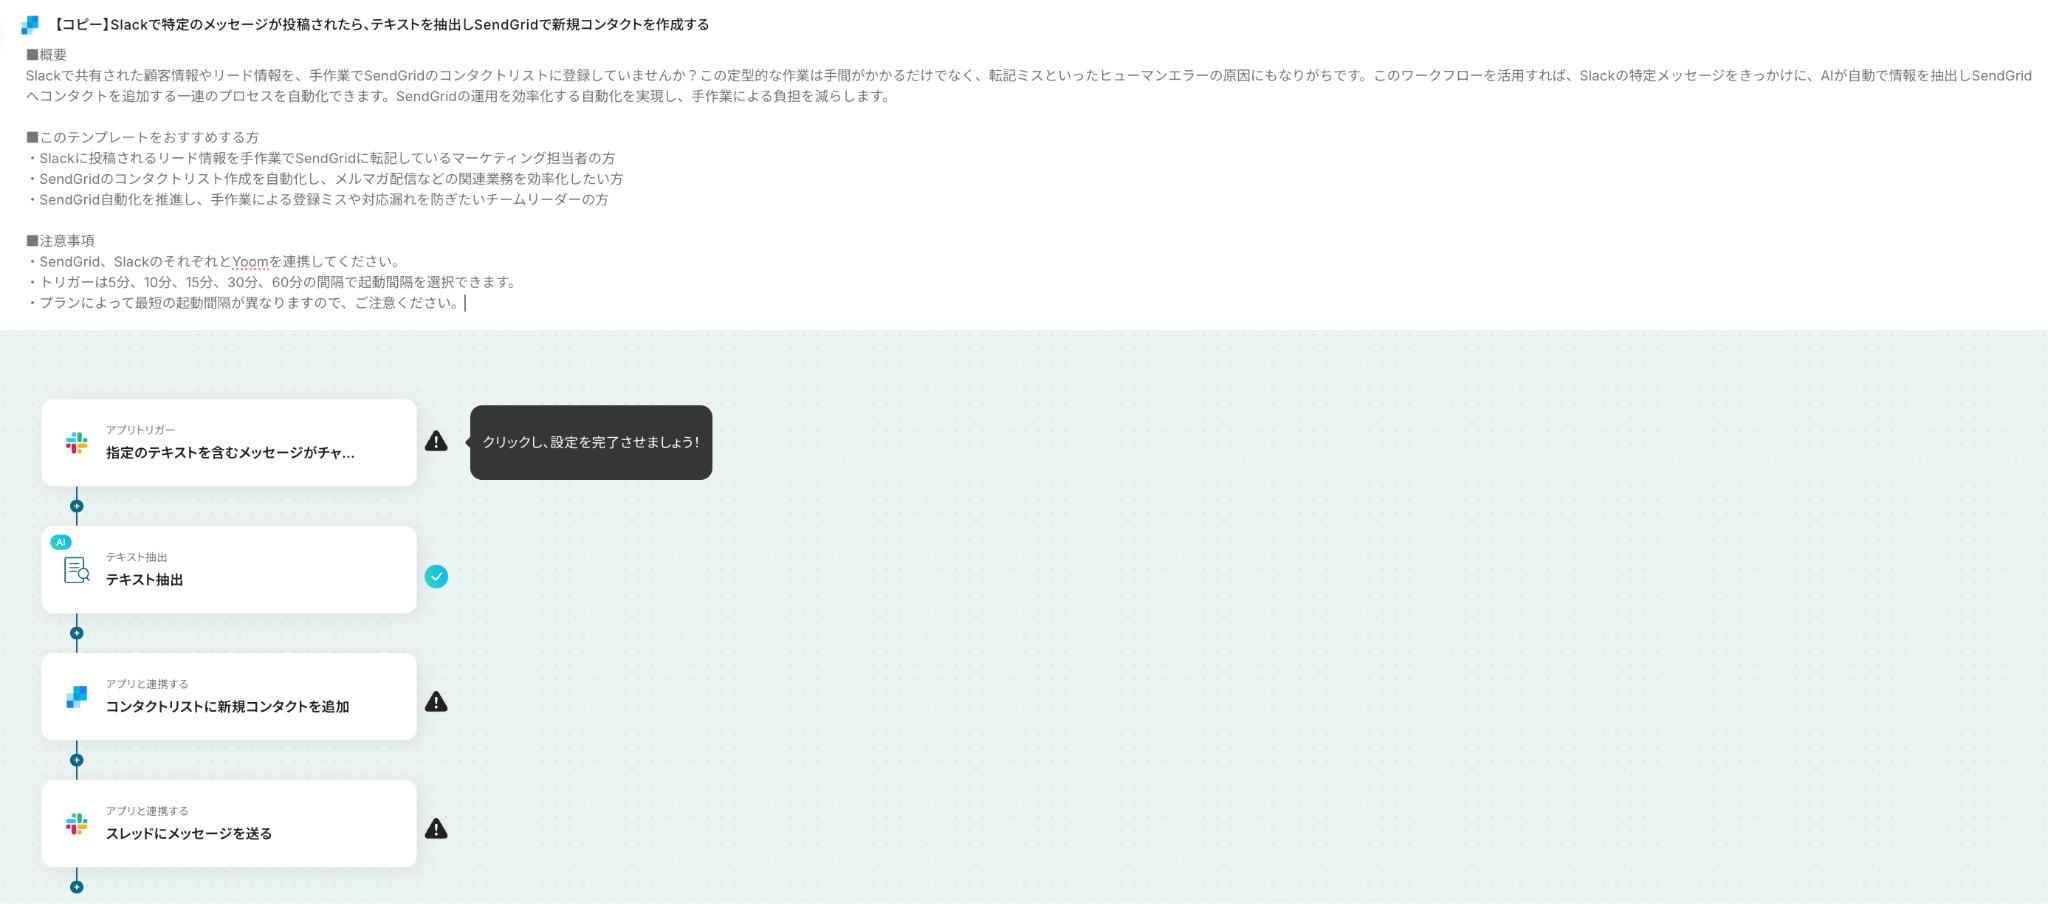Open the スレッドにメッセージを送る step

pos(229,824)
